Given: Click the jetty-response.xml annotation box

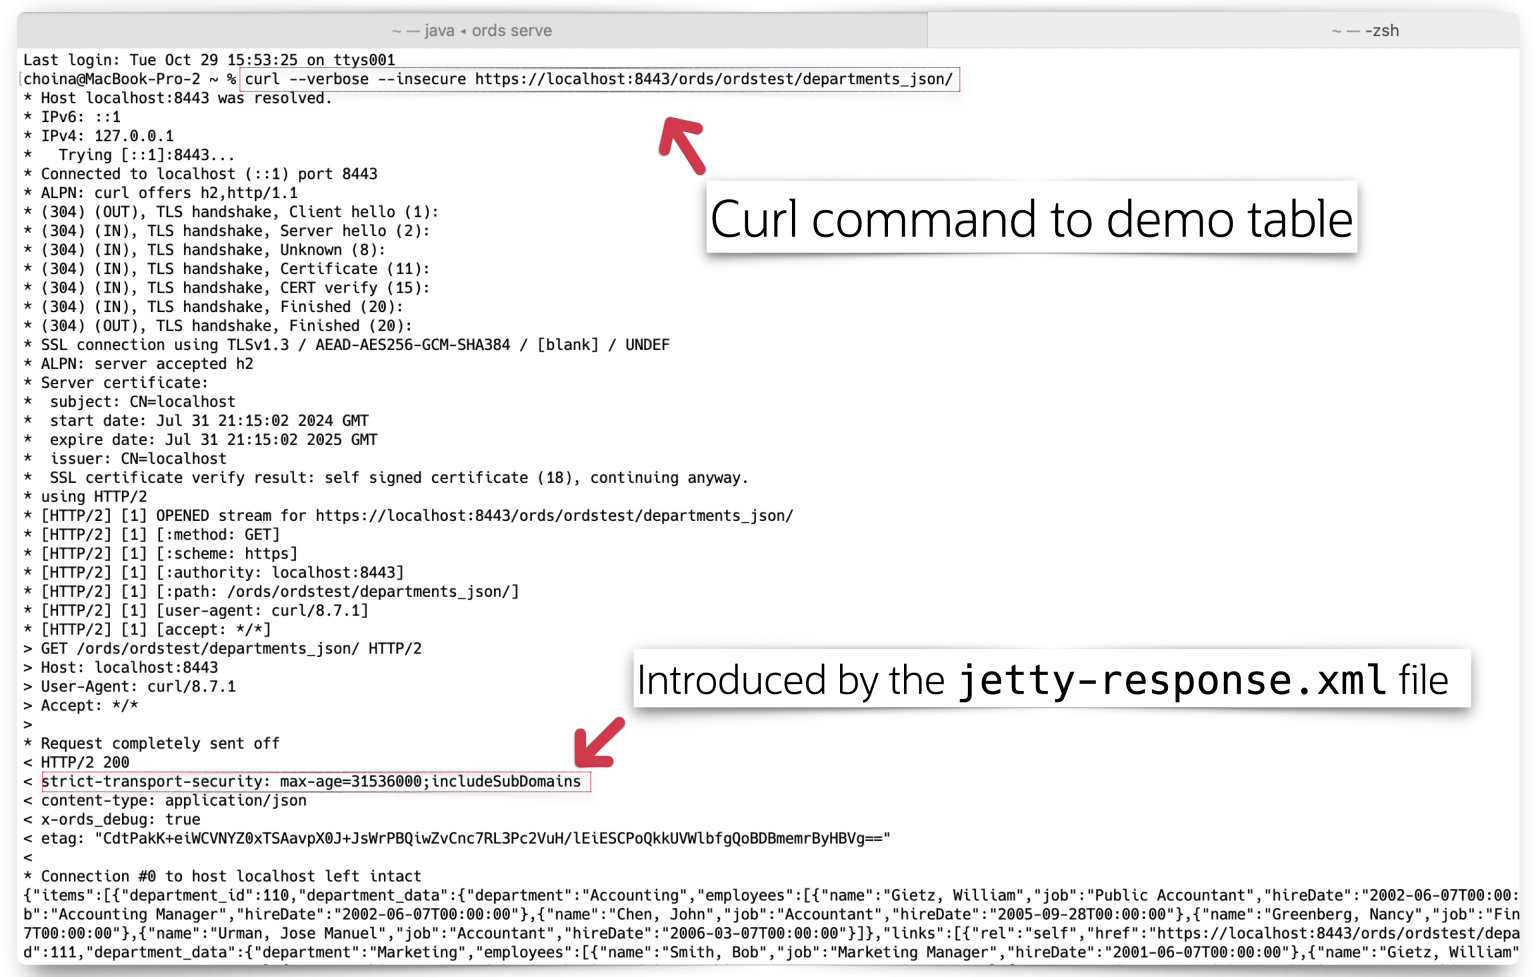Looking at the screenshot, I should point(1052,679).
